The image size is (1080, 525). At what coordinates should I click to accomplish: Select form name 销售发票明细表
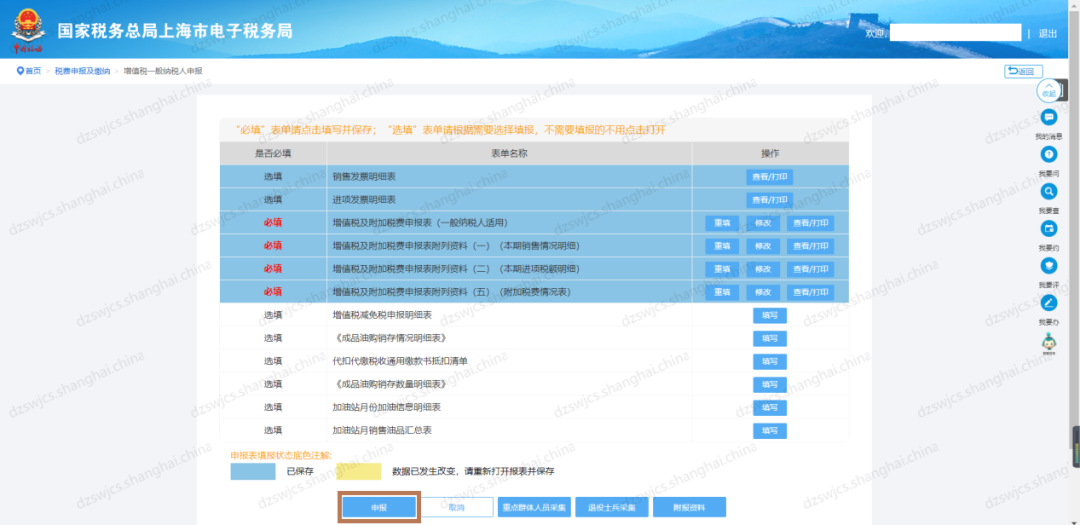364,177
